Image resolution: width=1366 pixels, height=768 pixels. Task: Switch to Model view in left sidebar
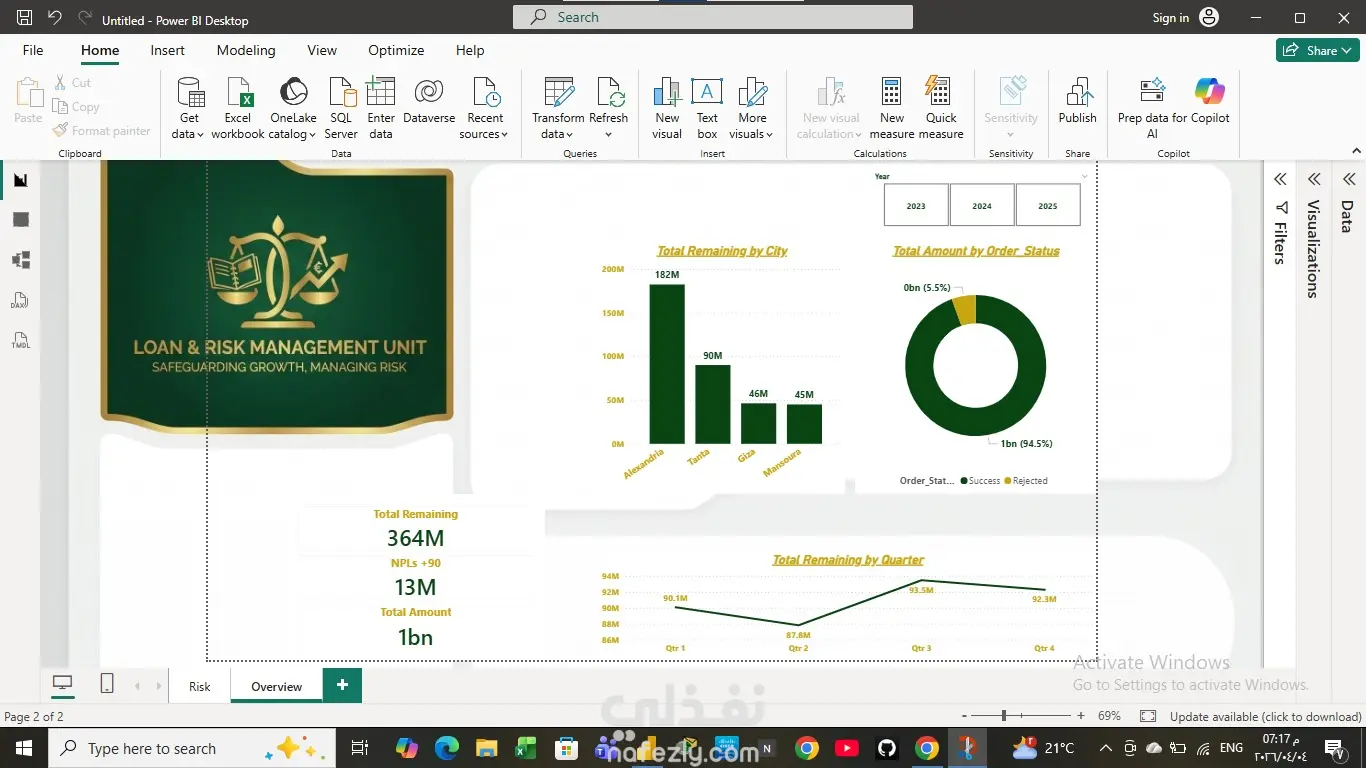click(20, 260)
